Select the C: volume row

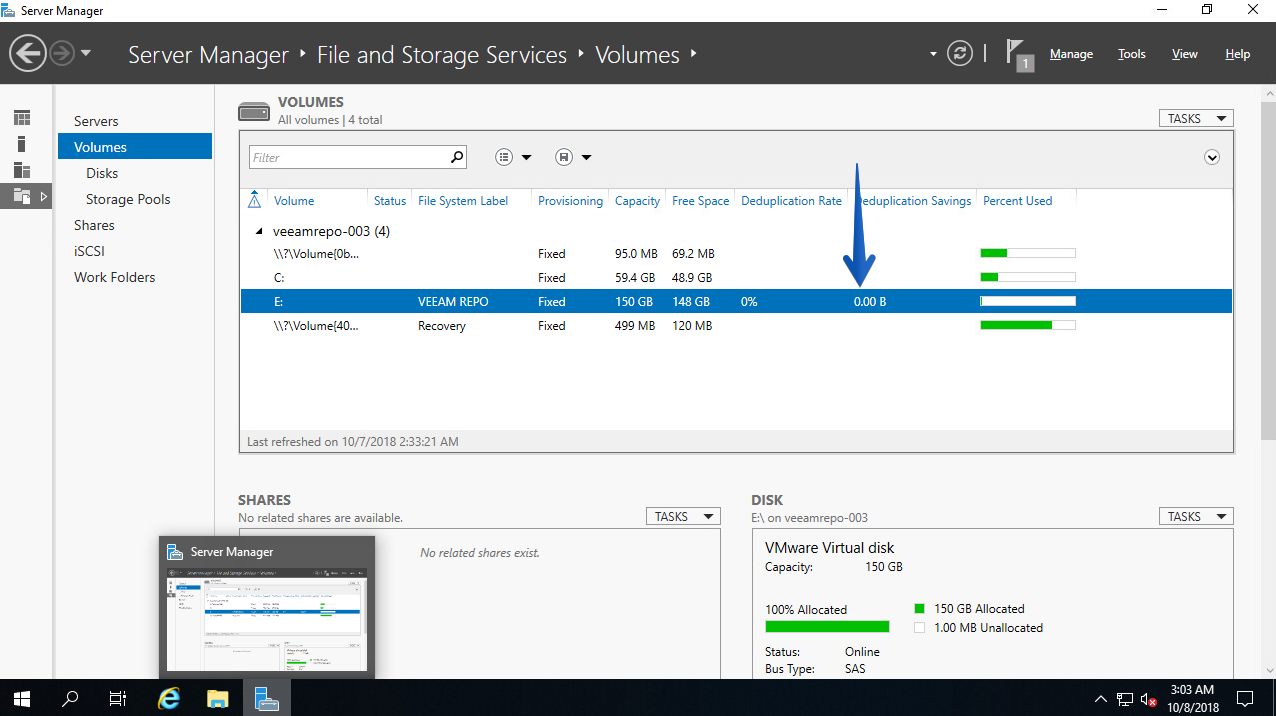coord(736,277)
